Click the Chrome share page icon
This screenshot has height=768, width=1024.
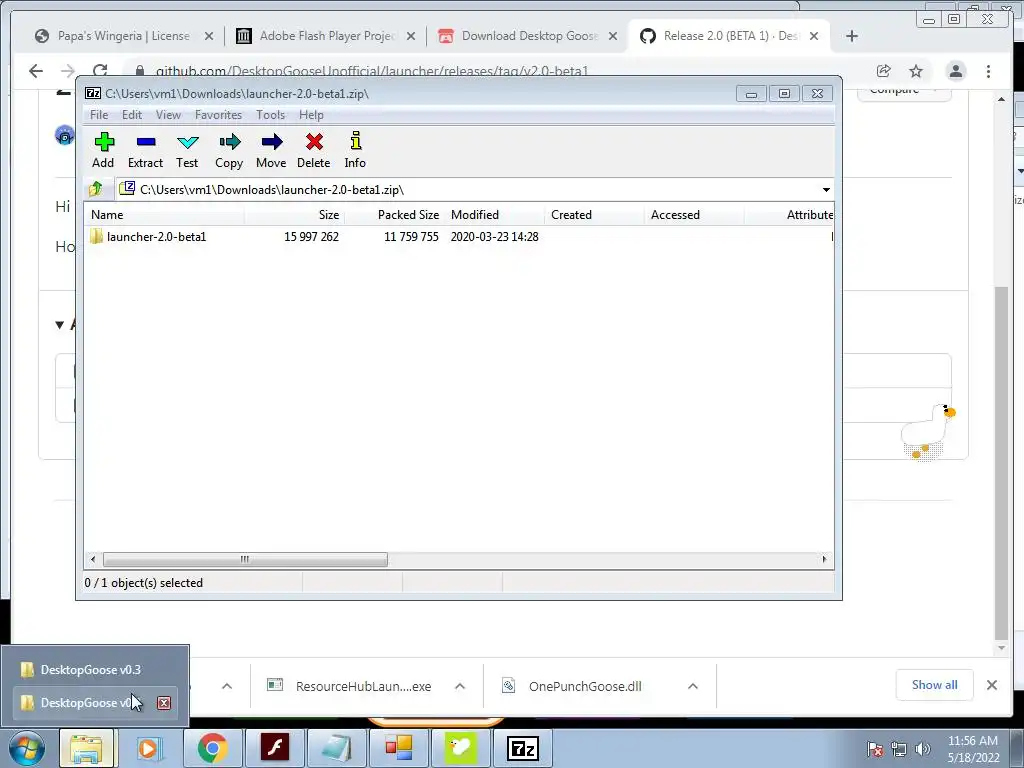tap(884, 71)
